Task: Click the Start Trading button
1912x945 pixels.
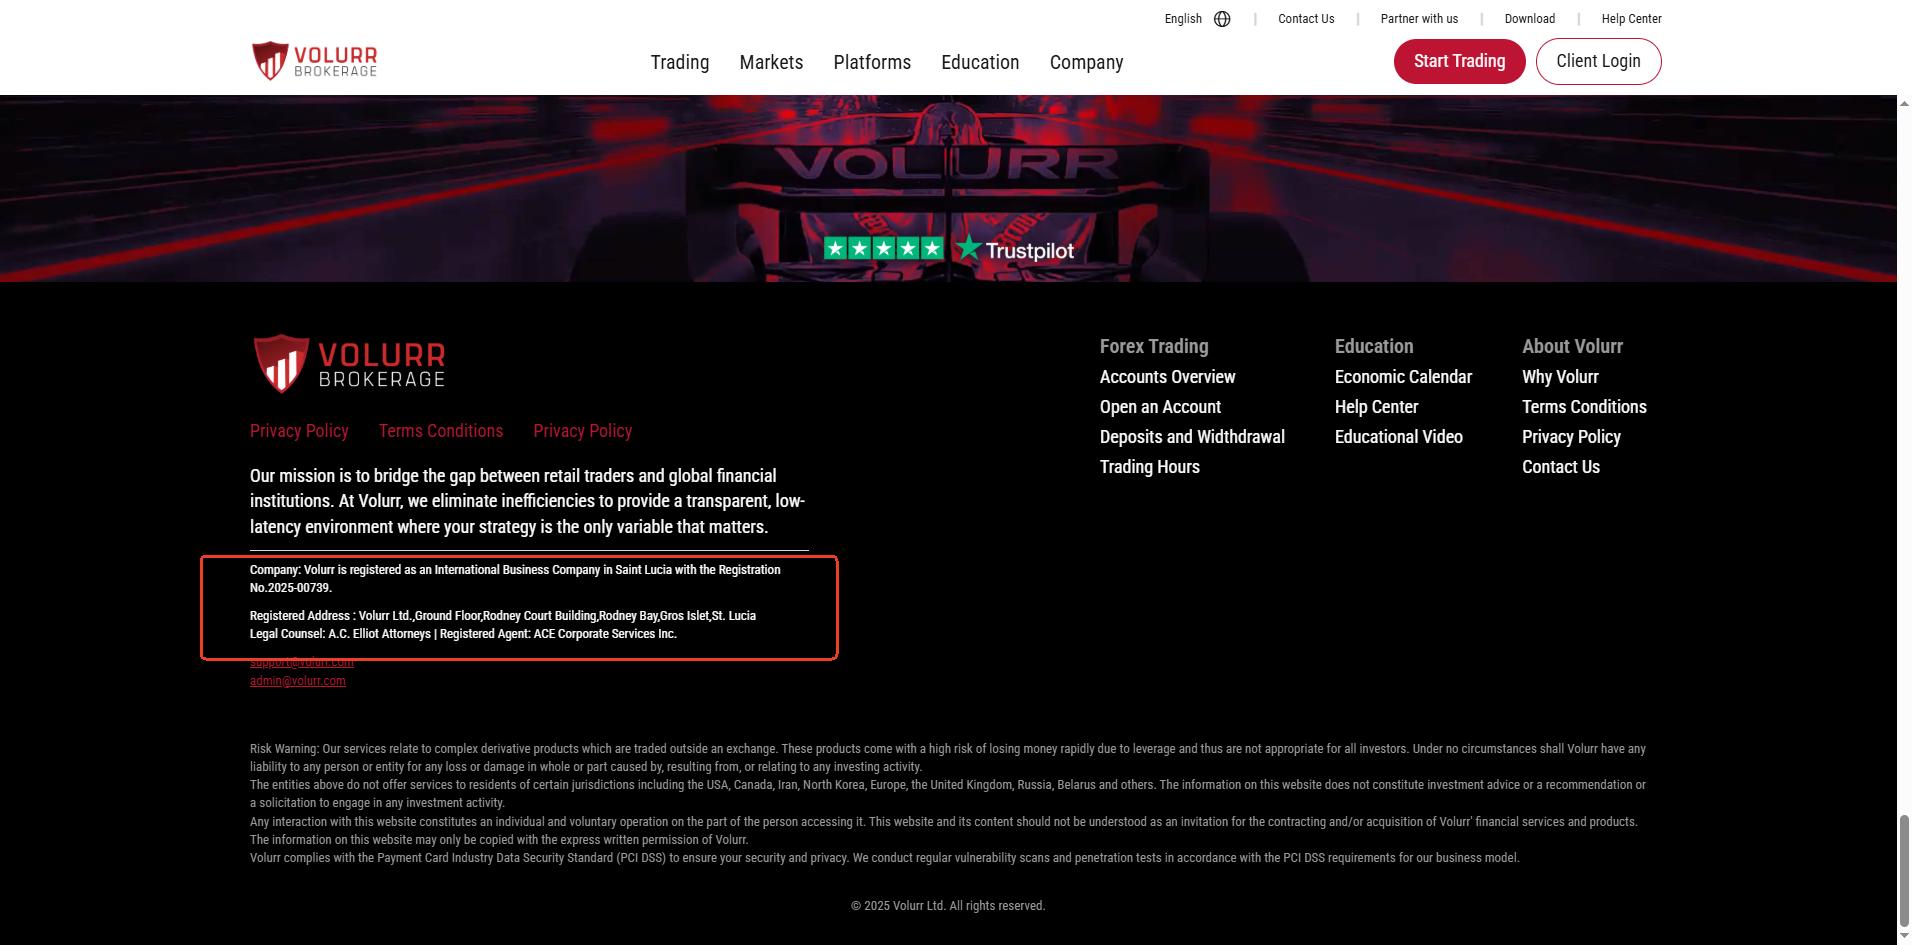Action: pyautogui.click(x=1459, y=61)
